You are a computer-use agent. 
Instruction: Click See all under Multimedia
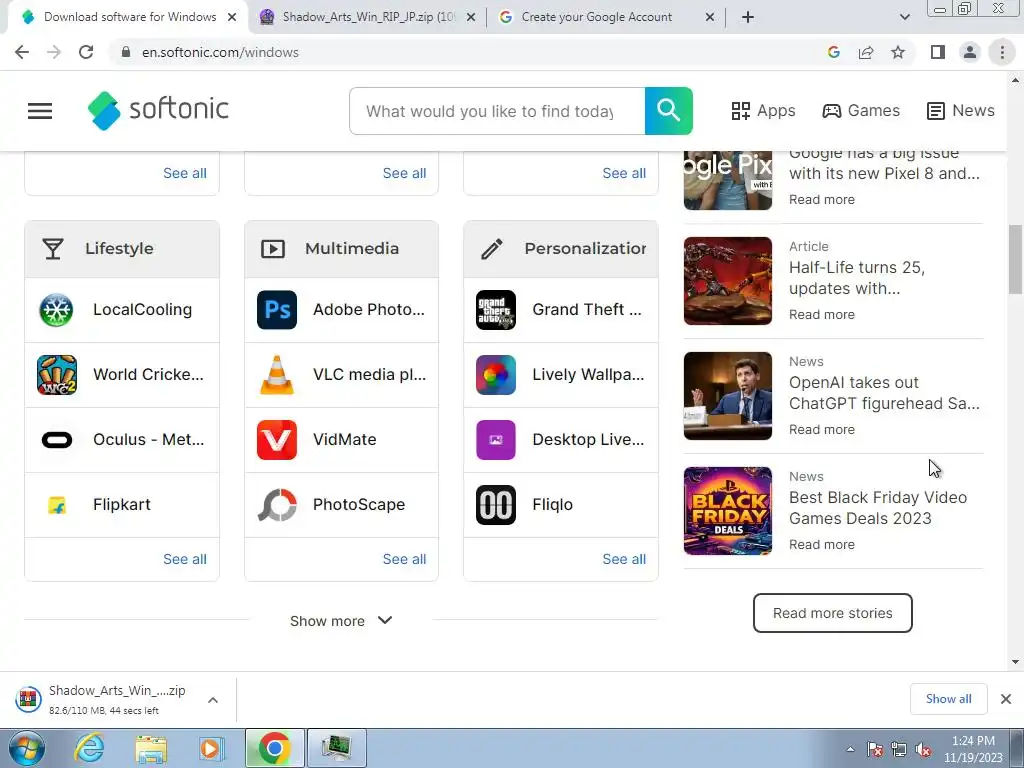[404, 559]
